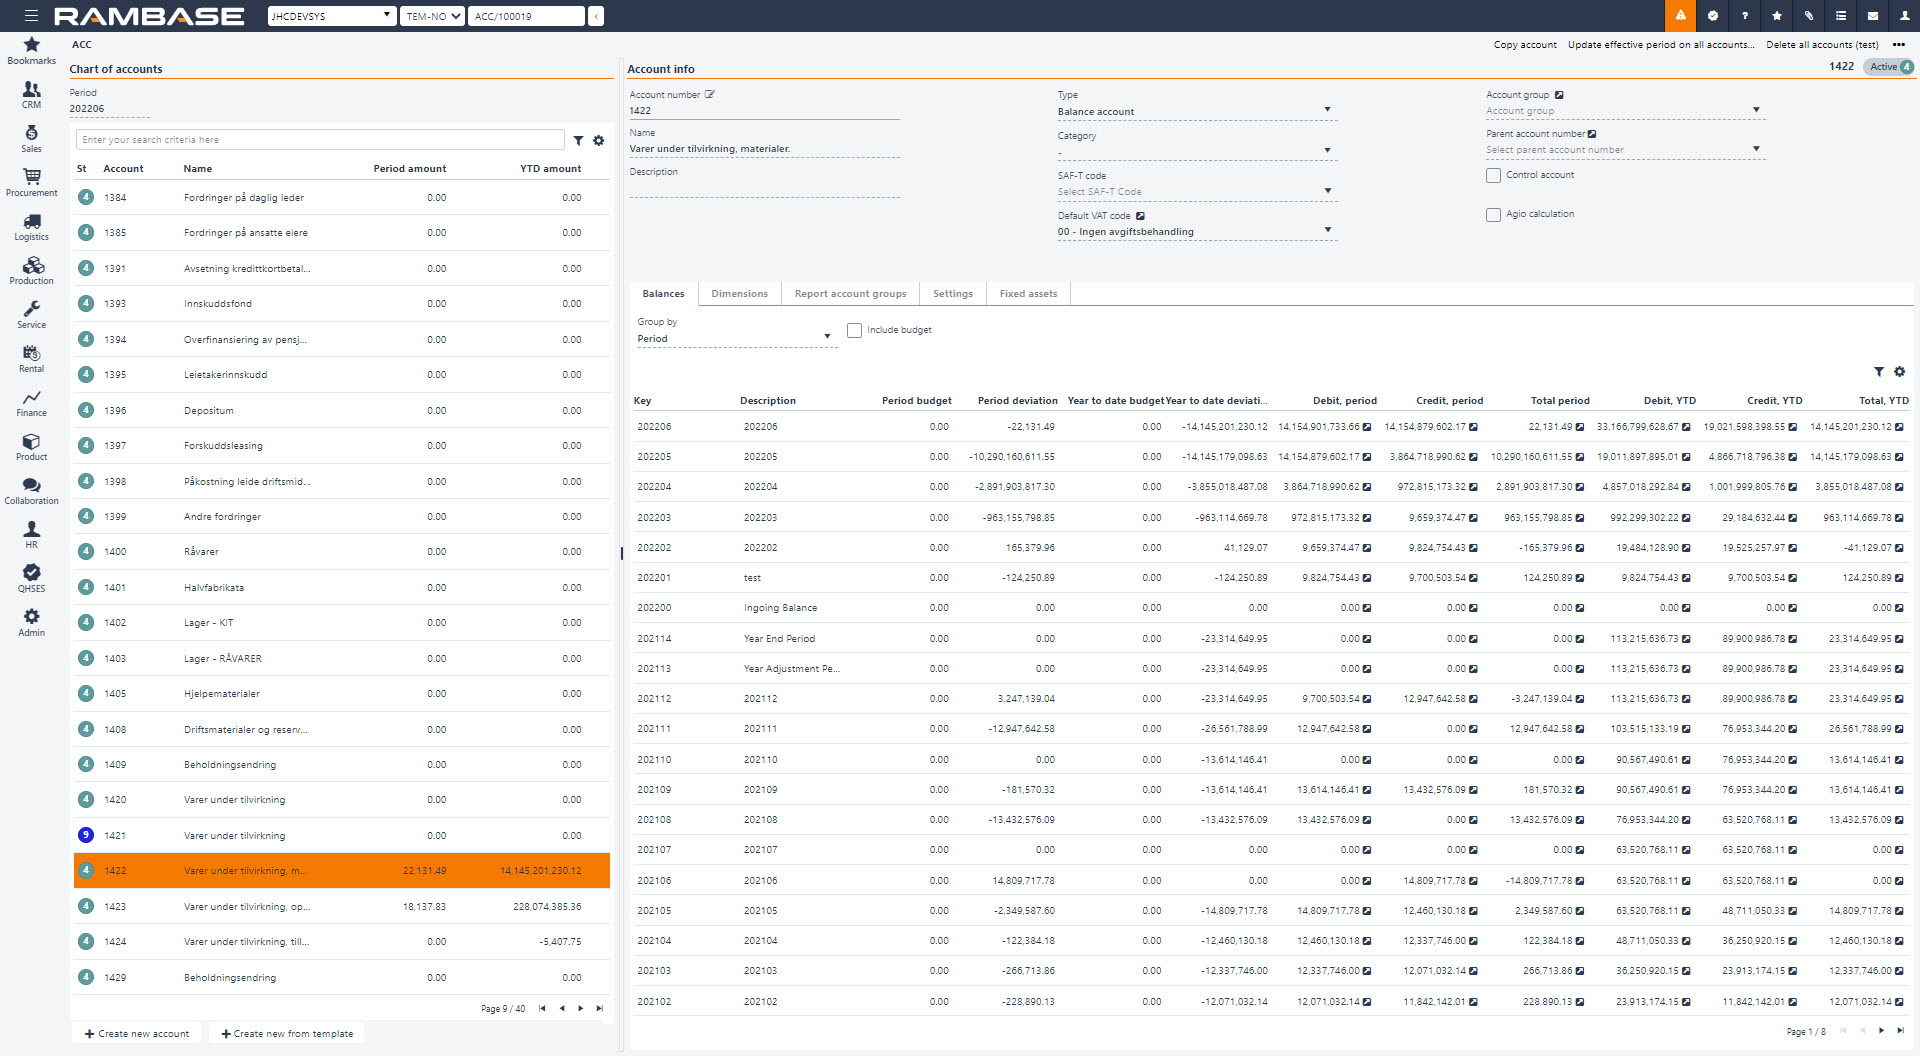Open the Collaboration module
The height and width of the screenshot is (1056, 1920).
click(32, 491)
